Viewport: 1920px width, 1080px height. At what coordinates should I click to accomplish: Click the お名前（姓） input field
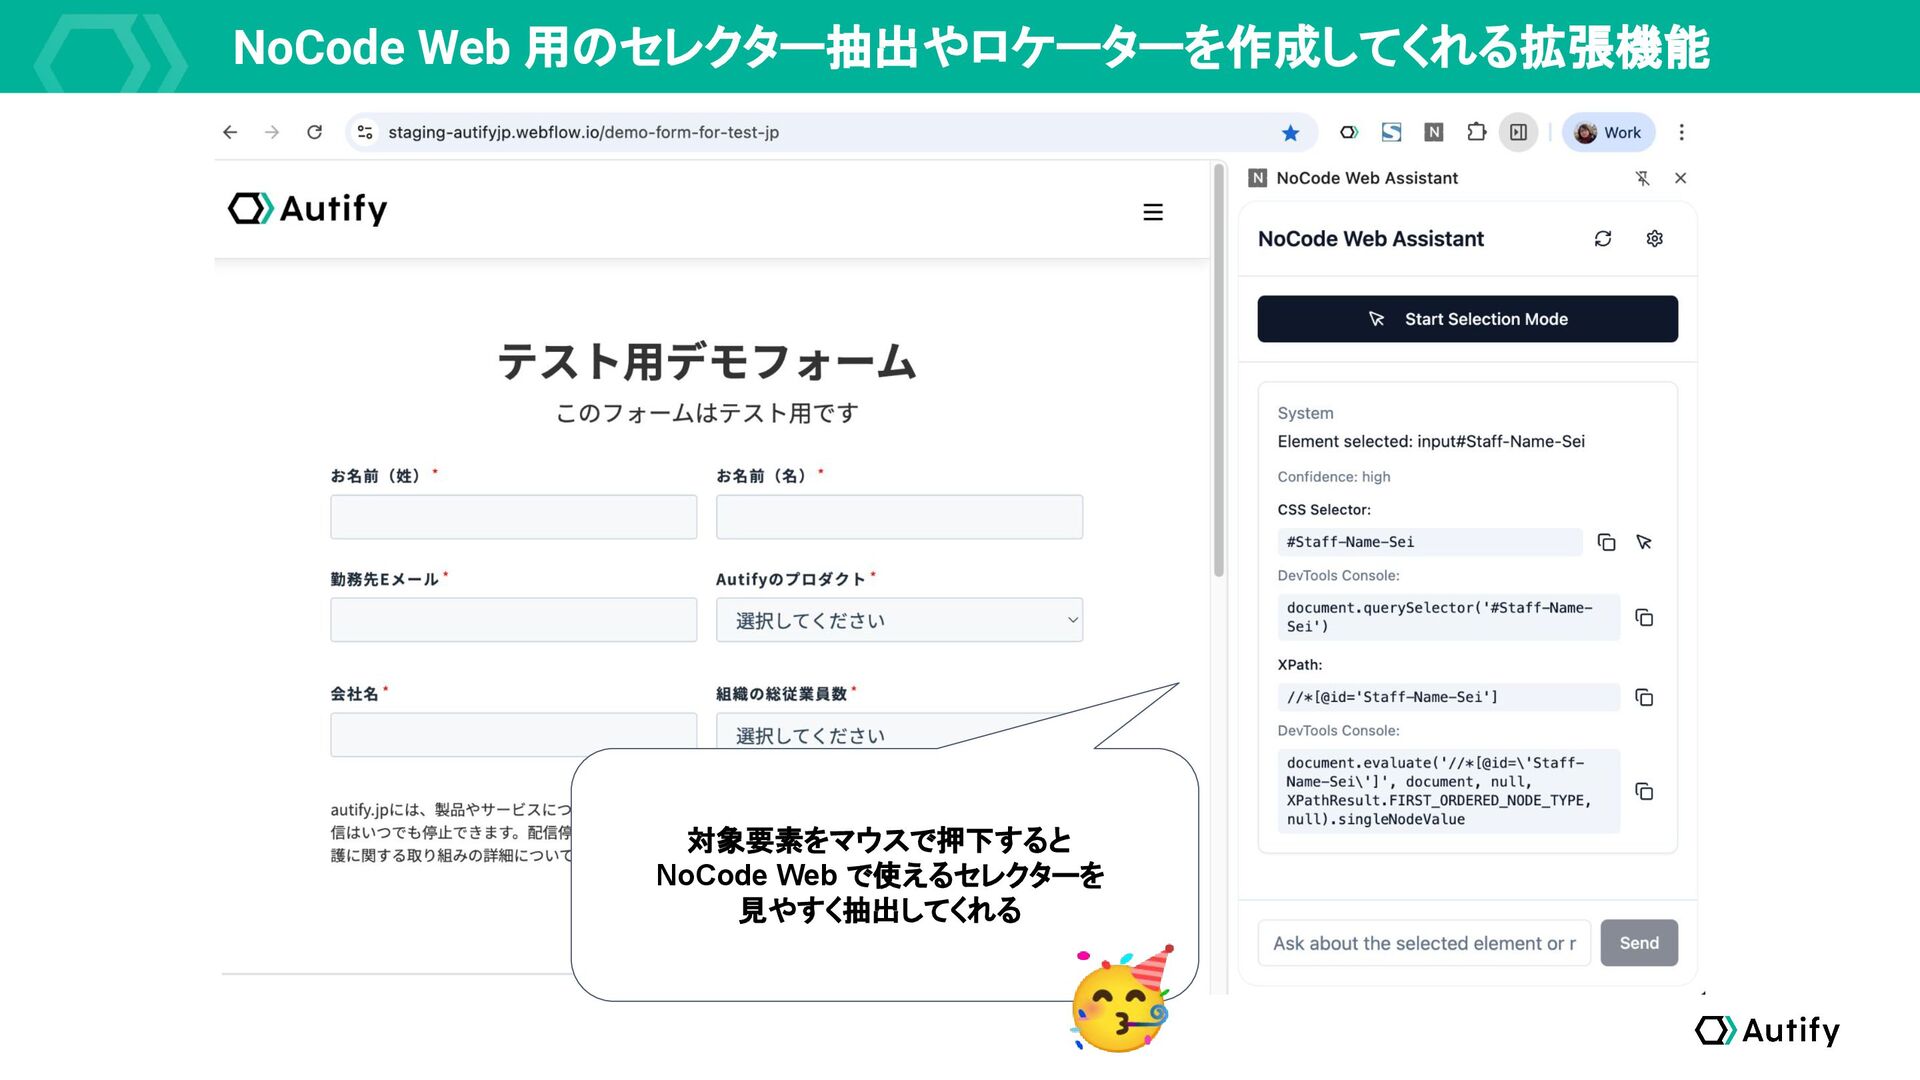coord(514,517)
